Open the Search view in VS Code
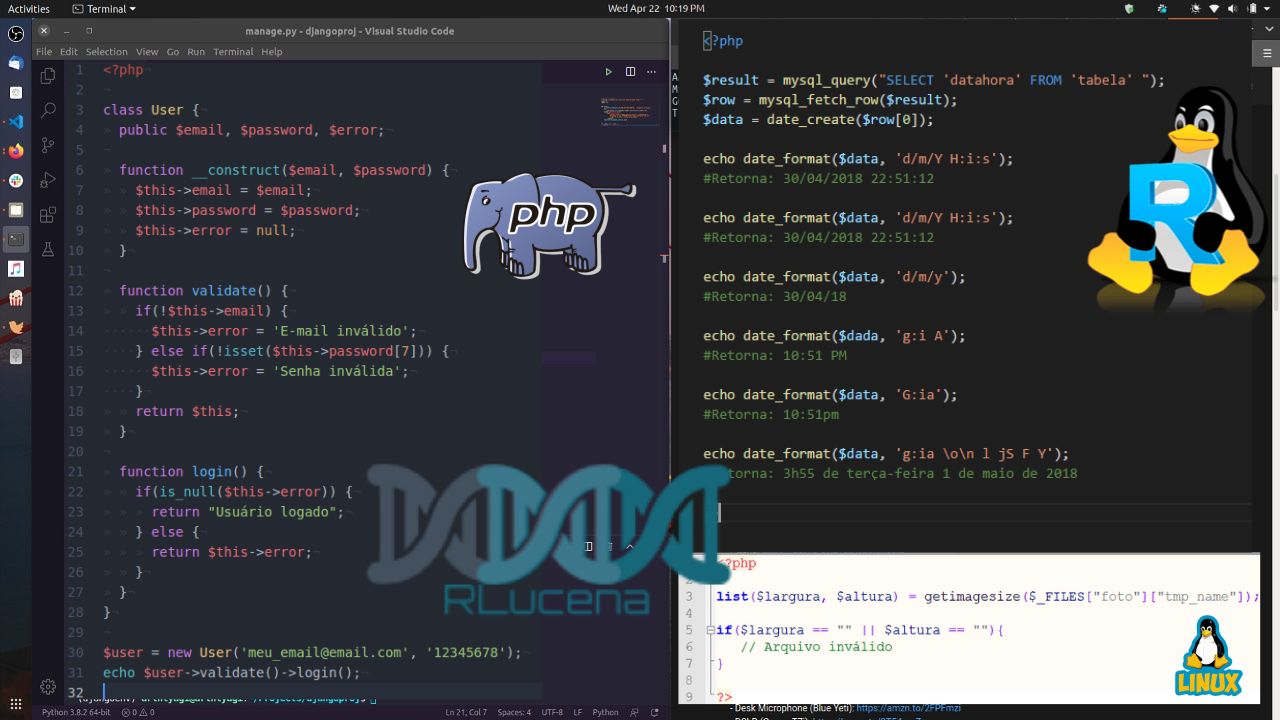The image size is (1280, 720). [x=47, y=111]
